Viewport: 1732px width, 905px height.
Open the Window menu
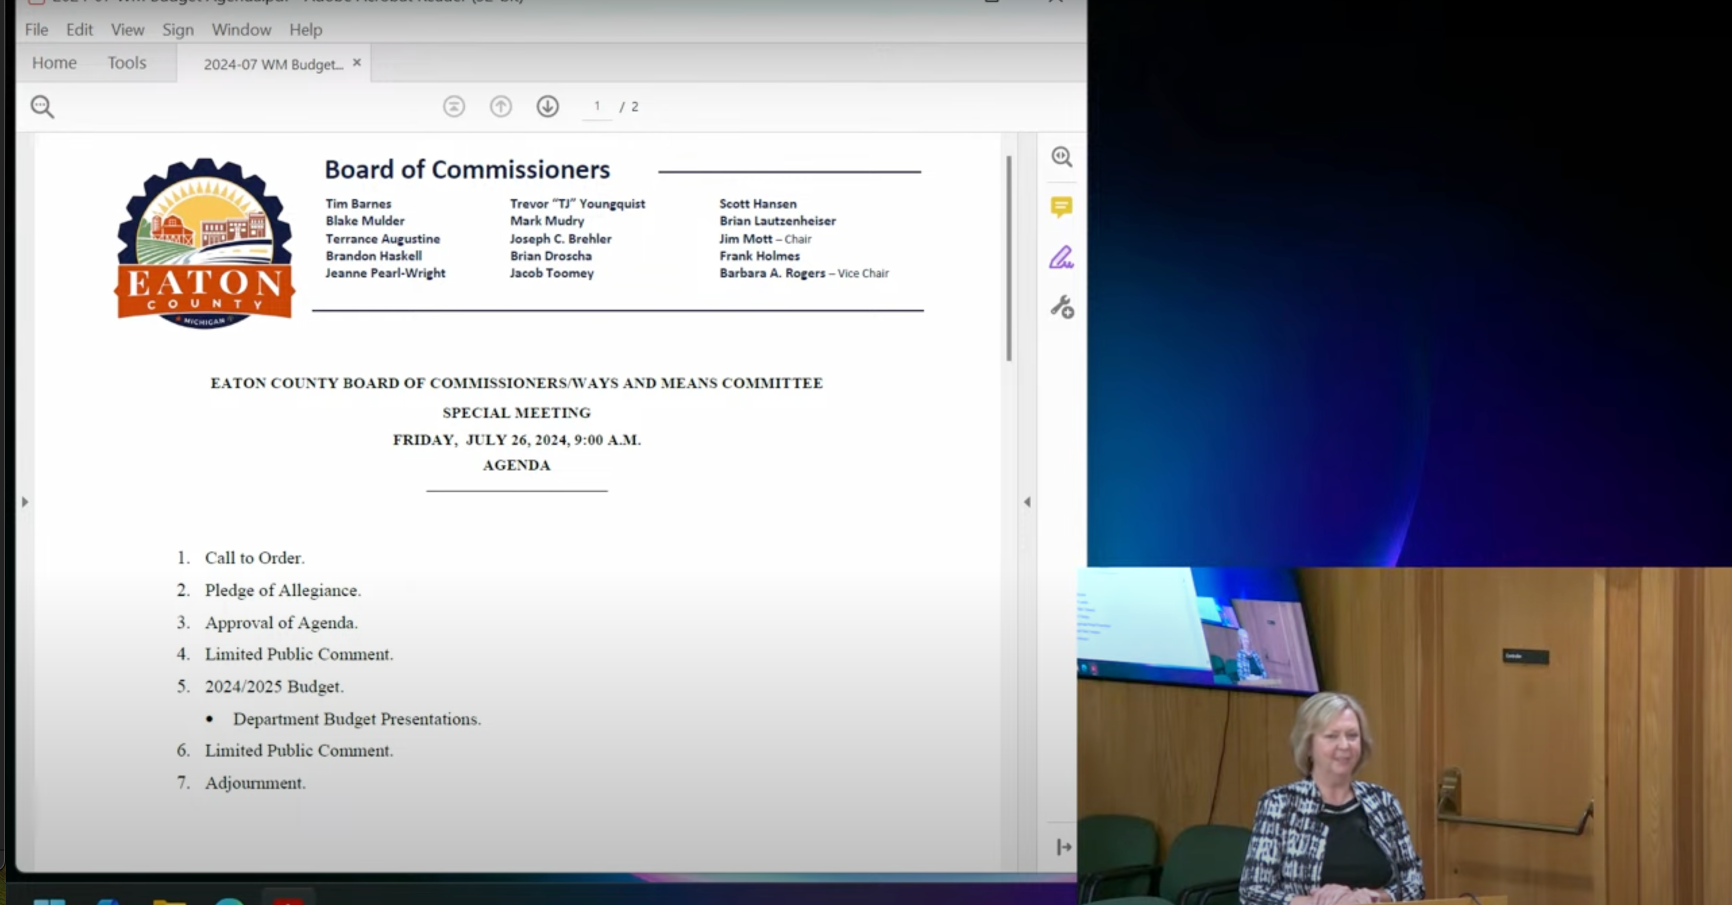(x=241, y=30)
